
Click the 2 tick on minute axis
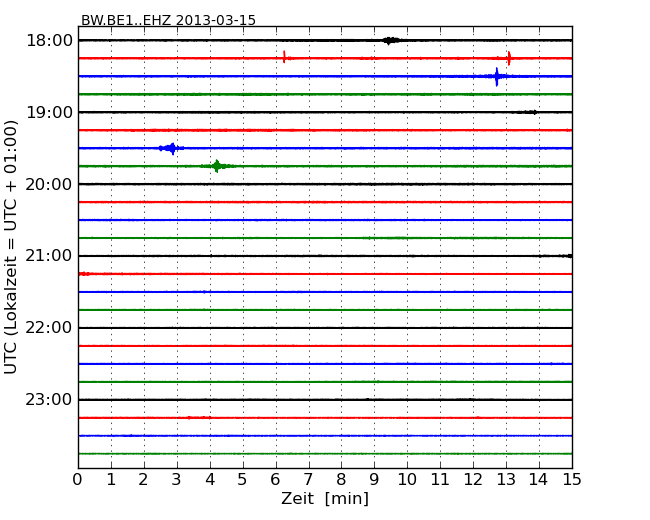click(144, 480)
